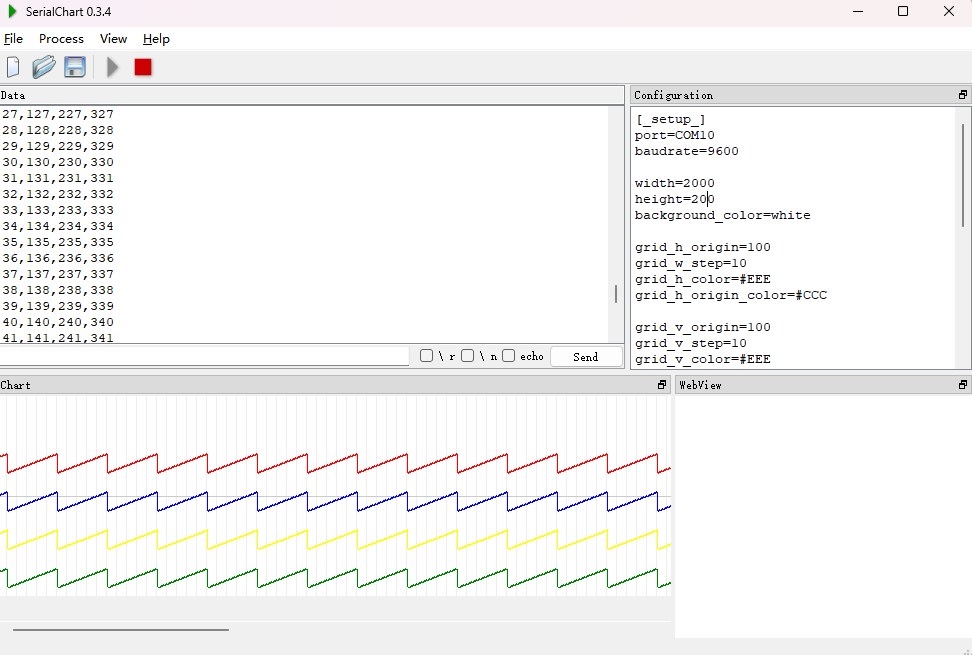Save configuration with floppy disk icon
972x655 pixels.
click(x=75, y=67)
